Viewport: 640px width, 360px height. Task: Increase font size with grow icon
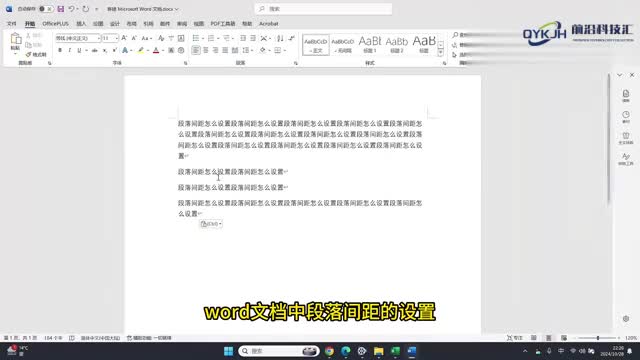click(x=124, y=38)
